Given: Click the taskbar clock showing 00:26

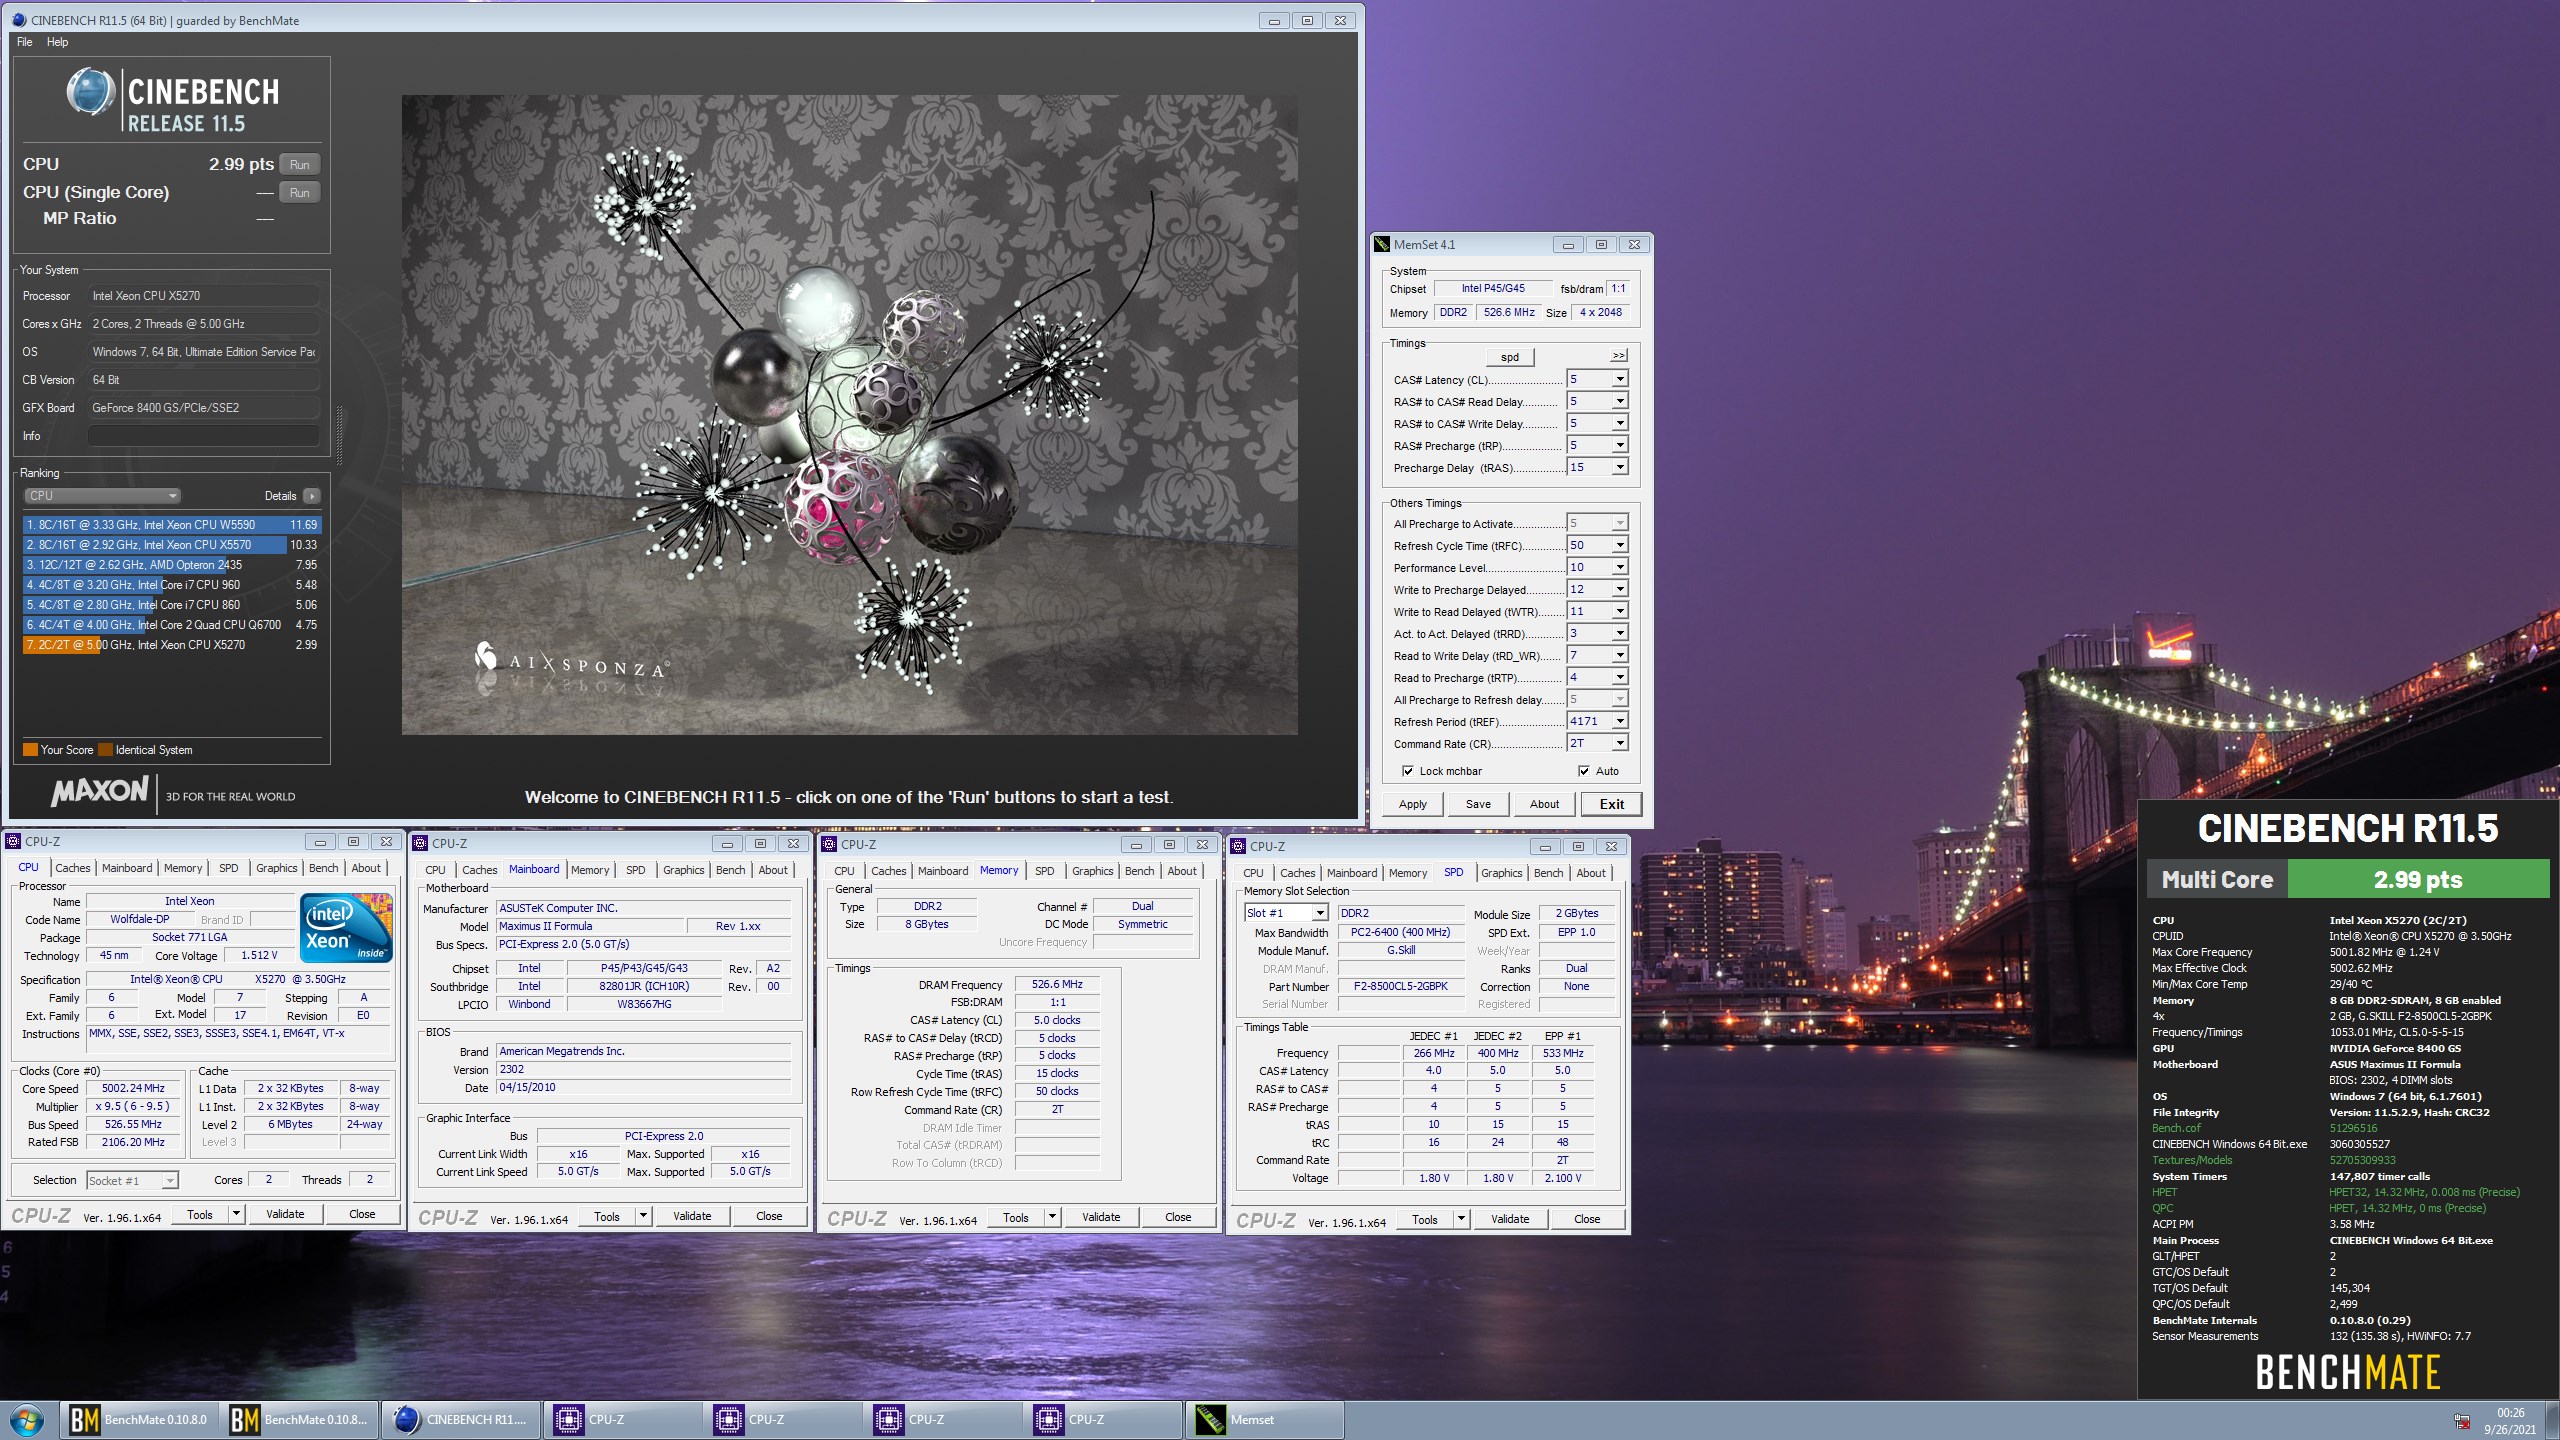Looking at the screenshot, I should coord(2510,1413).
